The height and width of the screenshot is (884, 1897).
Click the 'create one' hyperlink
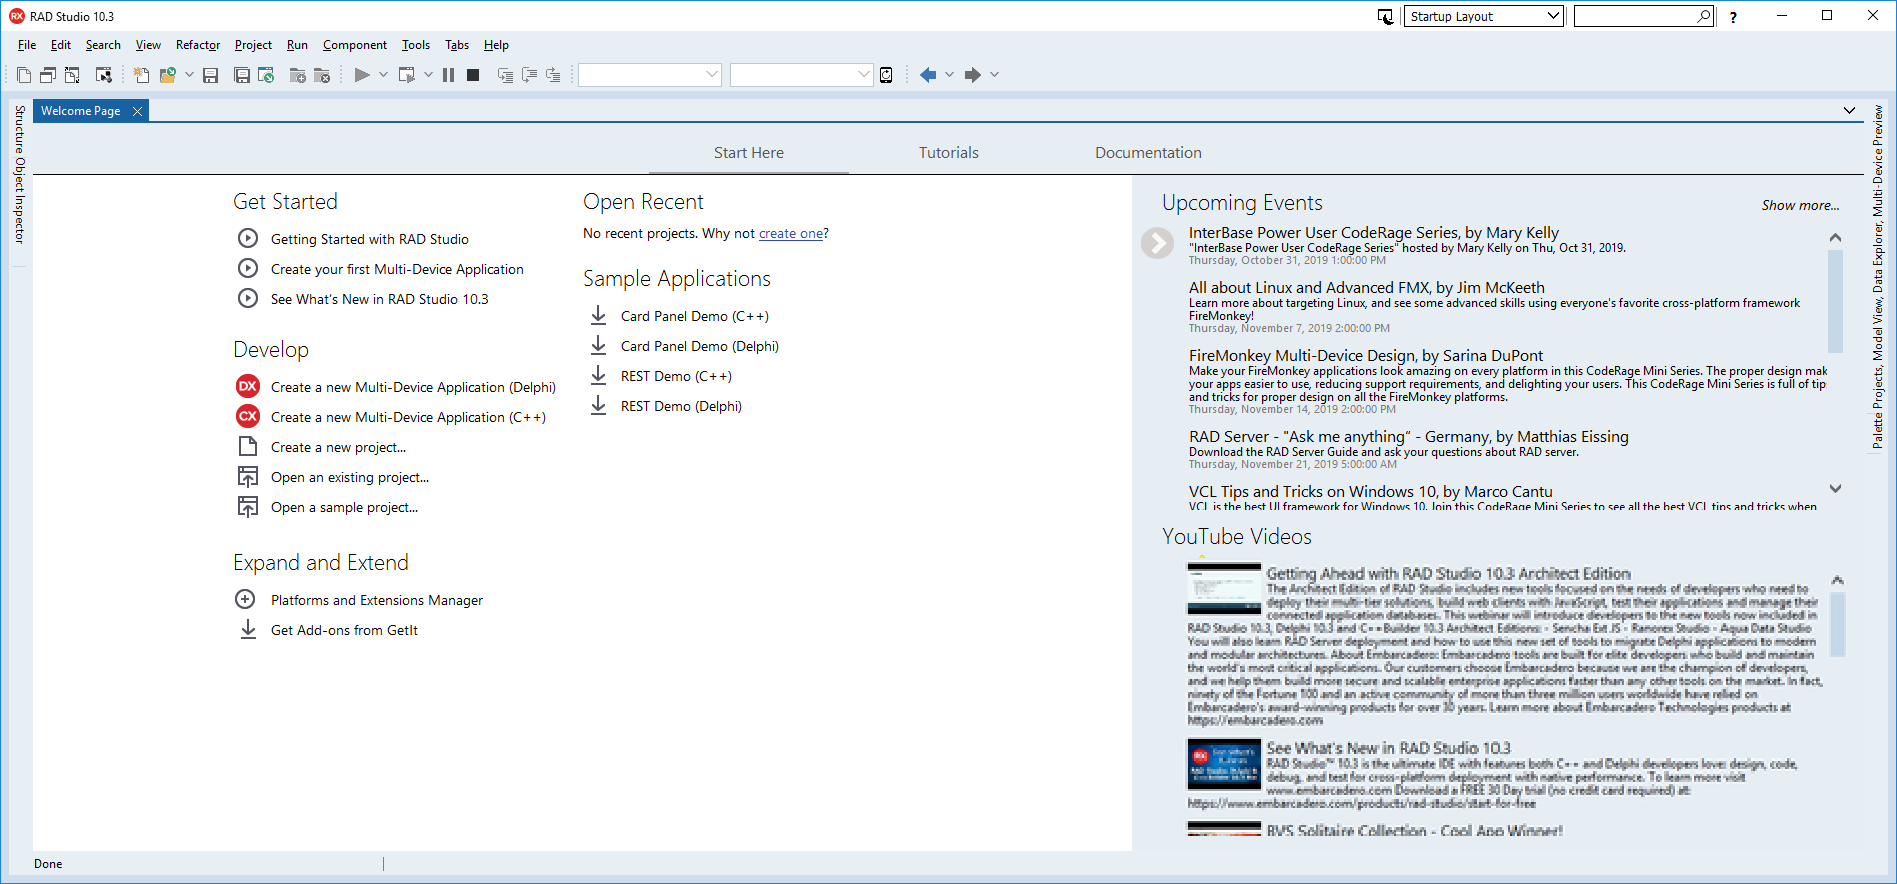click(x=791, y=233)
